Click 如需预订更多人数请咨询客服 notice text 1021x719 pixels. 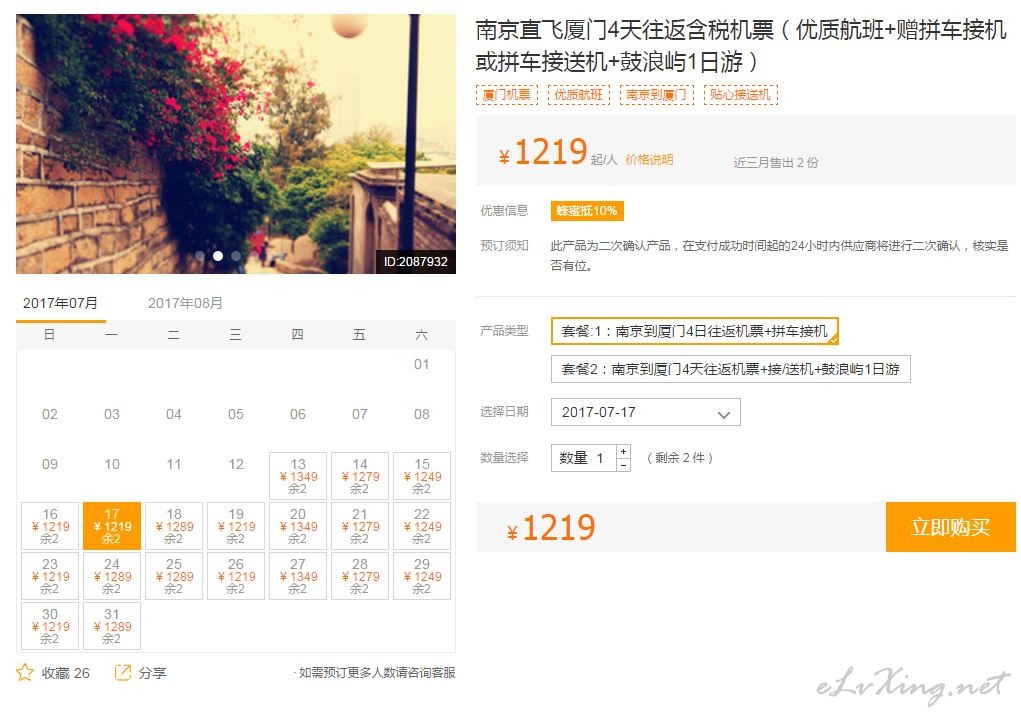[x=377, y=672]
